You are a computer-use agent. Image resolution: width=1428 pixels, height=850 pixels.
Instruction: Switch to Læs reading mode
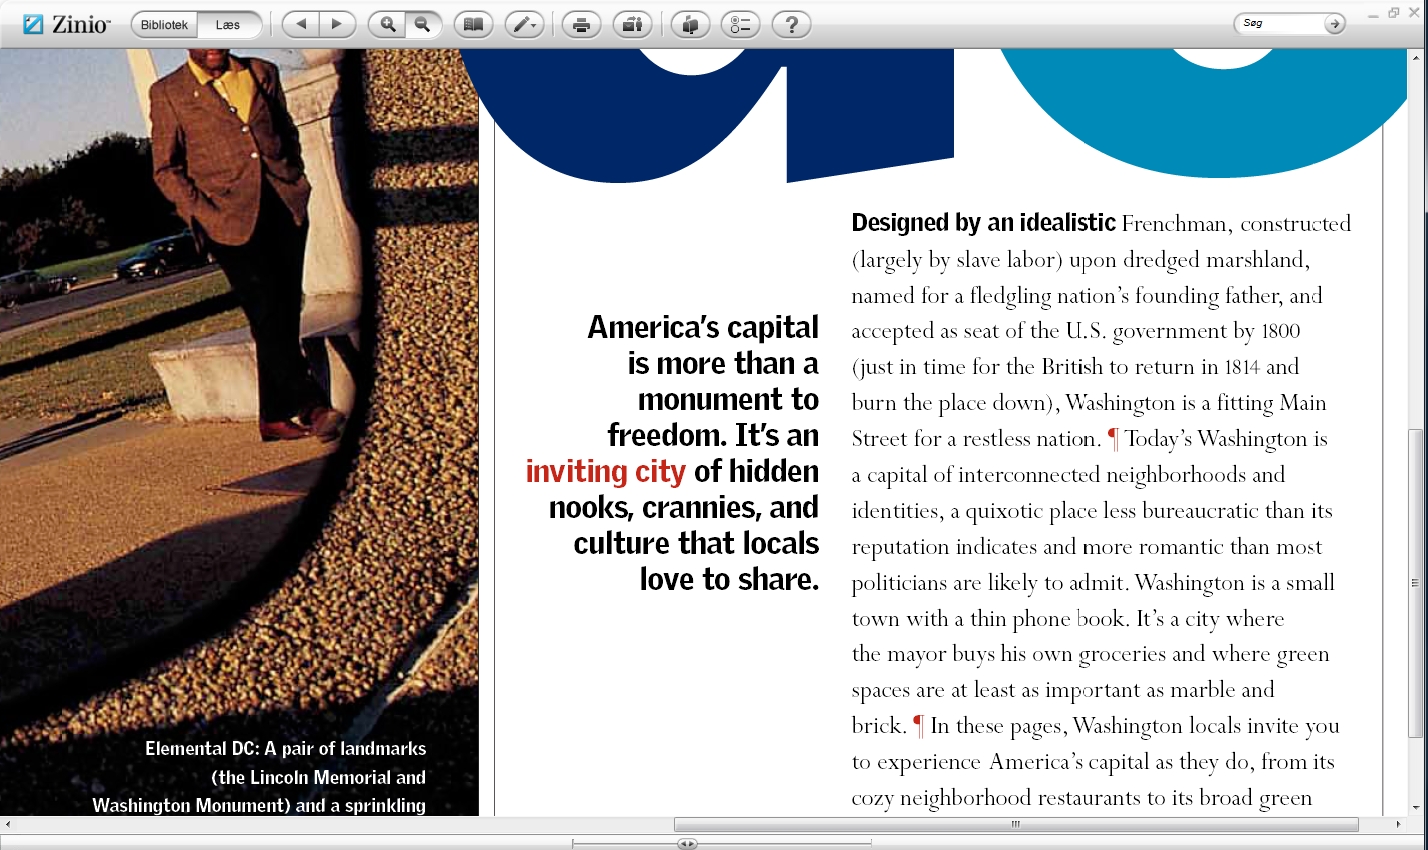(229, 25)
